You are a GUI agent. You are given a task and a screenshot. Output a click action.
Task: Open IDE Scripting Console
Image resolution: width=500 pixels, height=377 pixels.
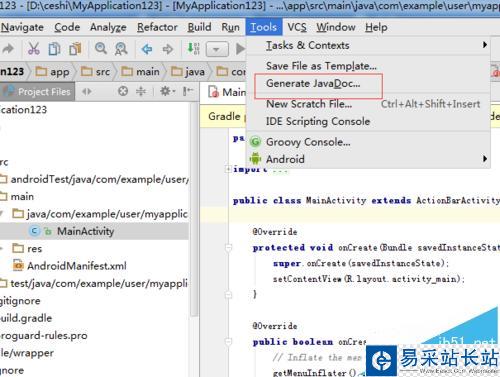coord(368,121)
